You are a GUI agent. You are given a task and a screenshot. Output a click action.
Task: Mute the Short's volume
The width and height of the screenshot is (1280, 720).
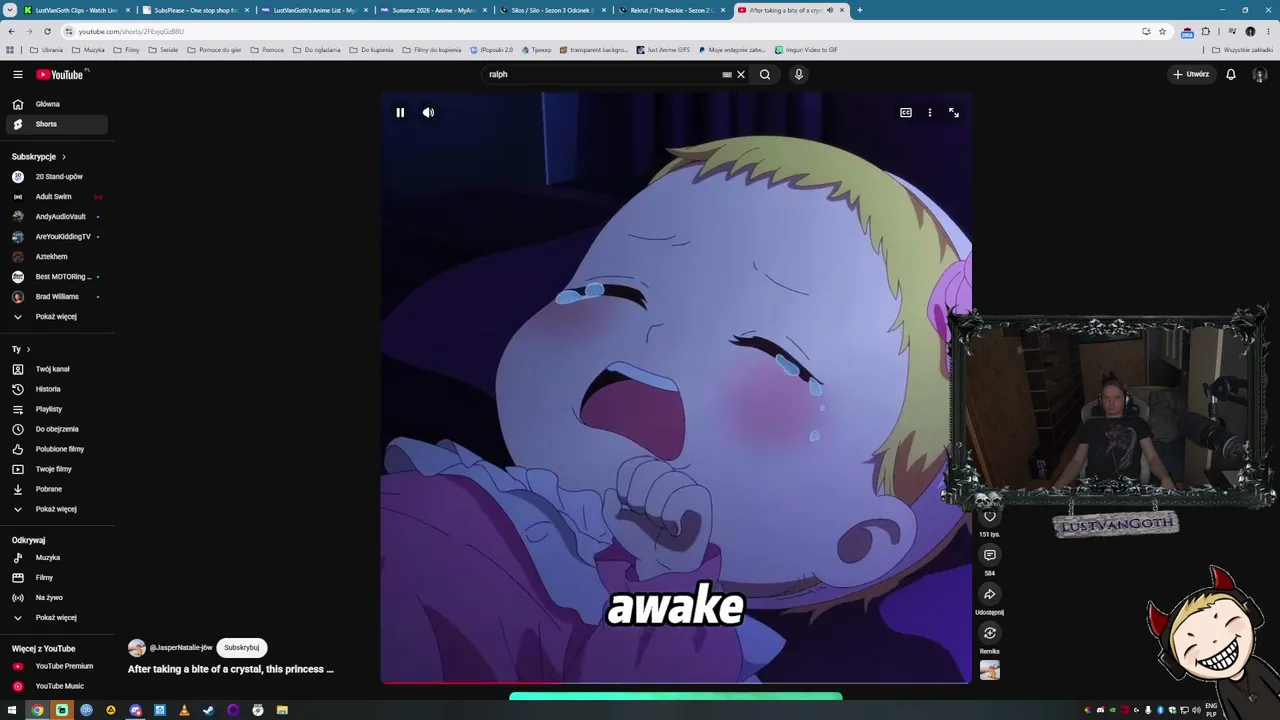click(428, 113)
